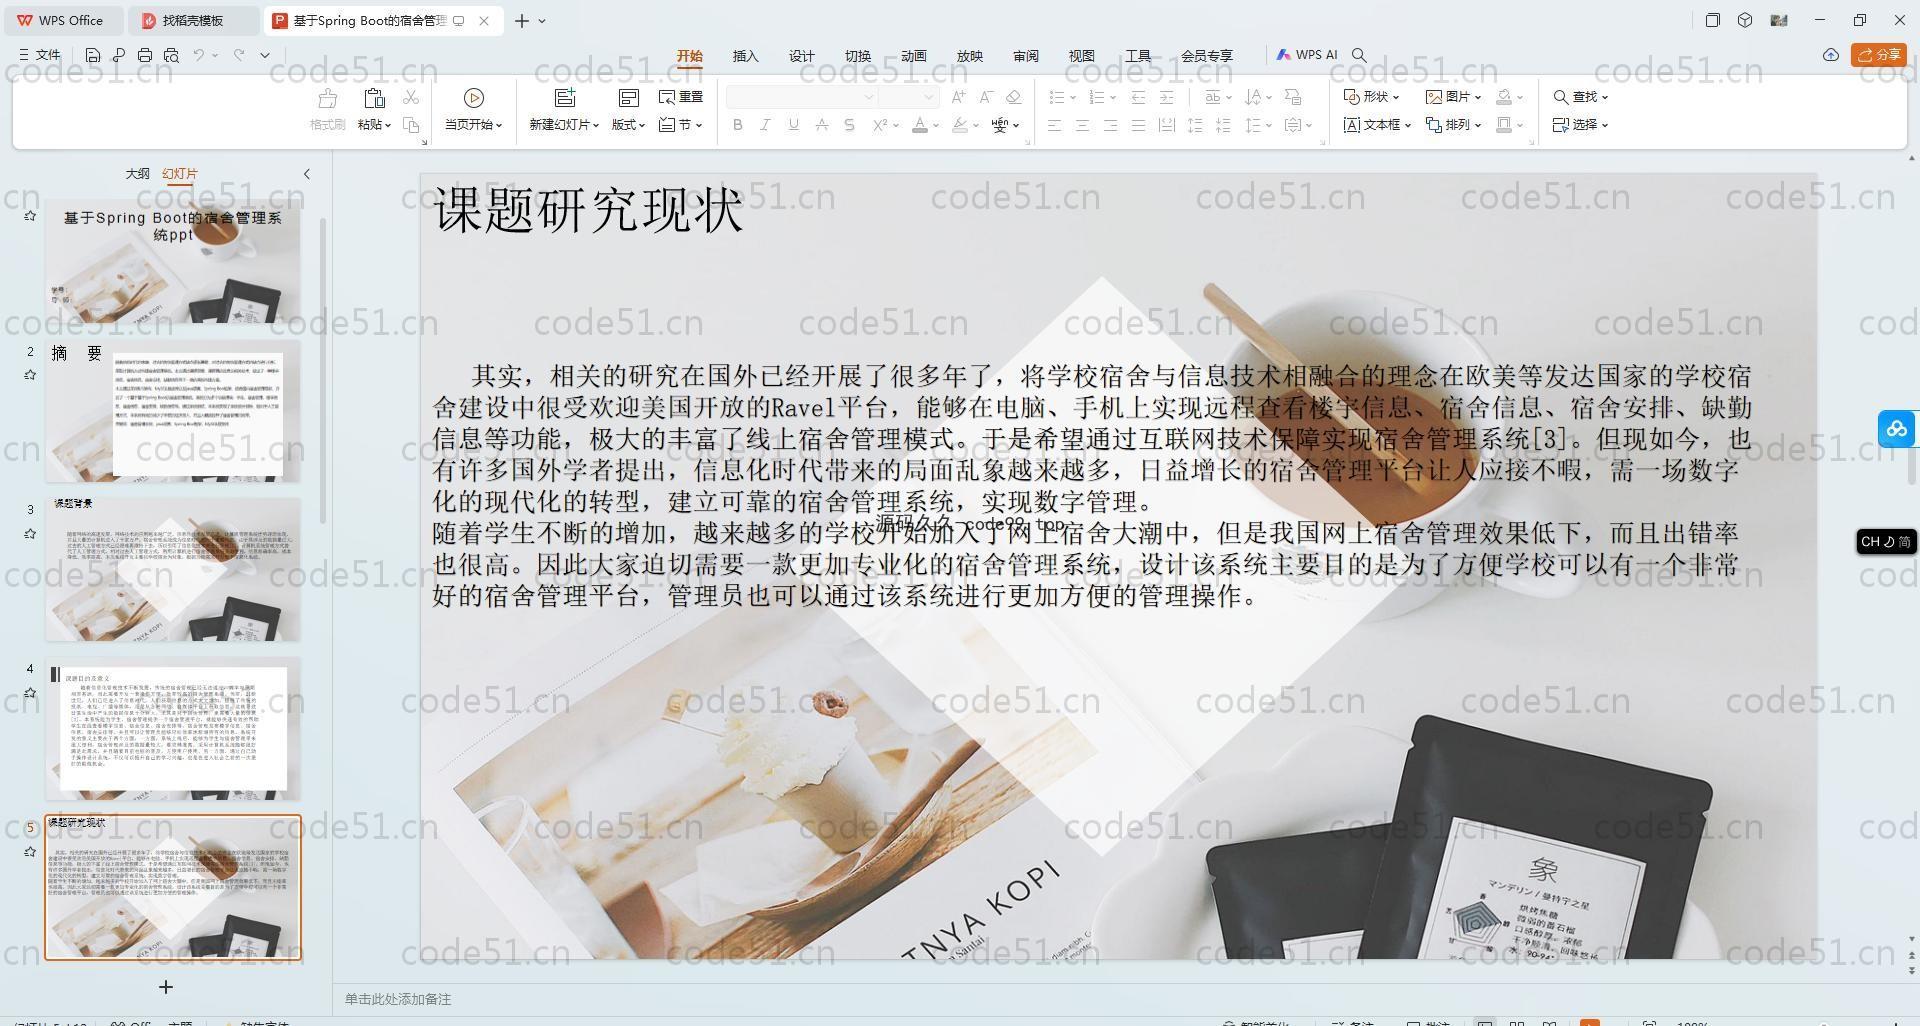This screenshot has width=1920, height=1026.
Task: Open the Picture (图片) dropdown
Action: pyautogui.click(x=1453, y=97)
